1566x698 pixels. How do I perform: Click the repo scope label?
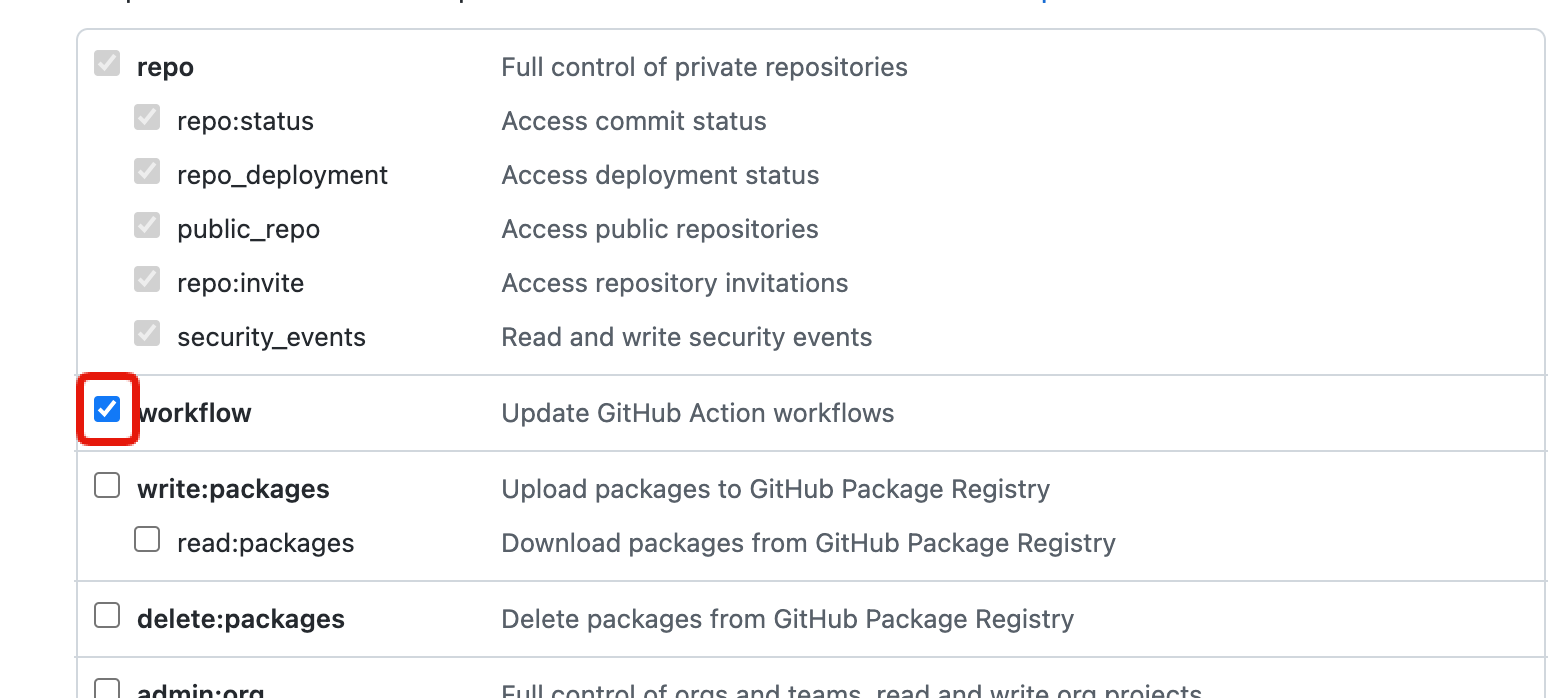coord(165,67)
